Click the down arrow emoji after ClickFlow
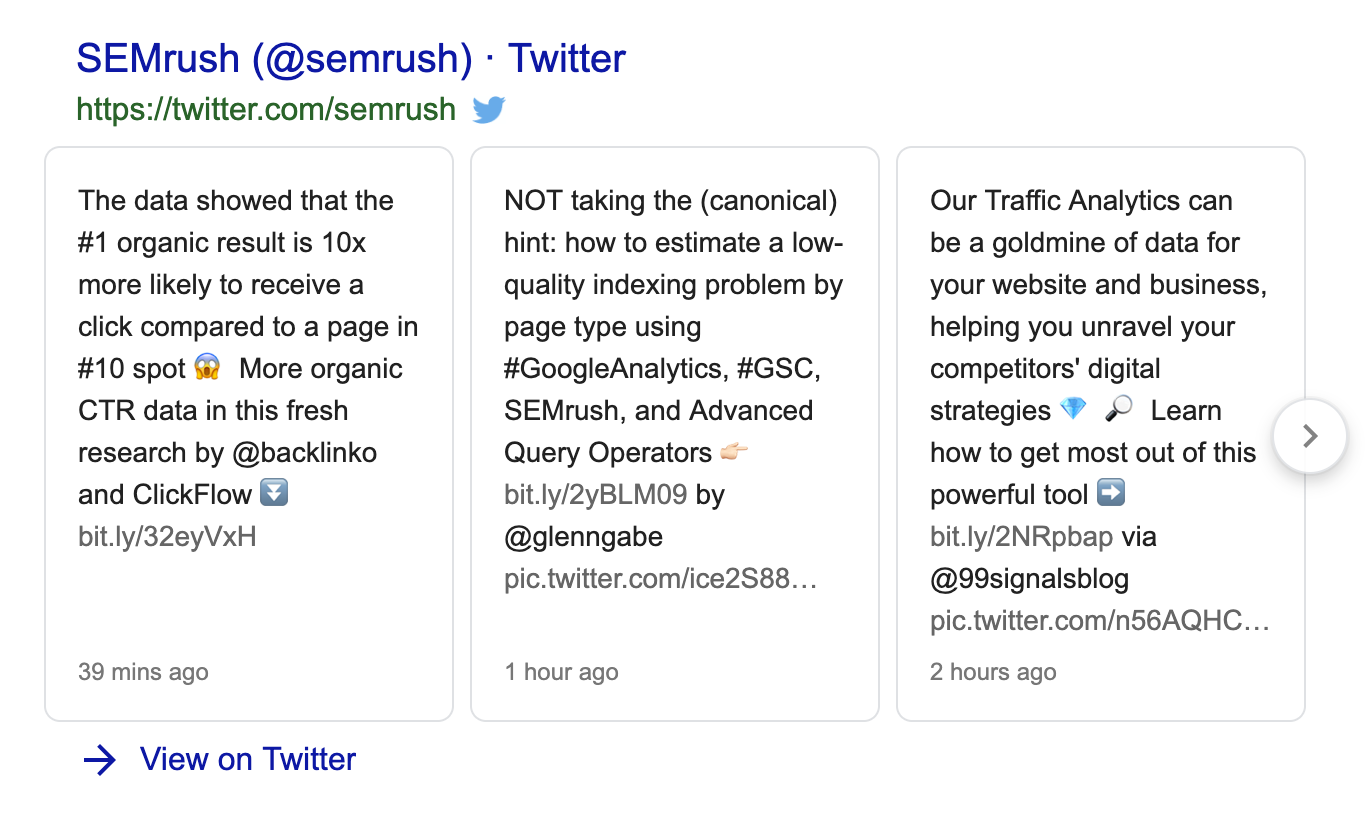The width and height of the screenshot is (1372, 828). click(273, 495)
